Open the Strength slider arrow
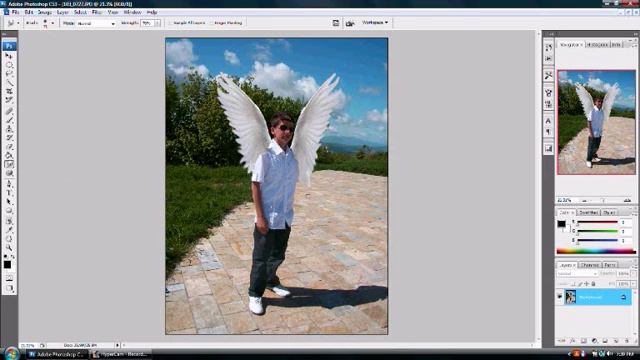 (157, 23)
